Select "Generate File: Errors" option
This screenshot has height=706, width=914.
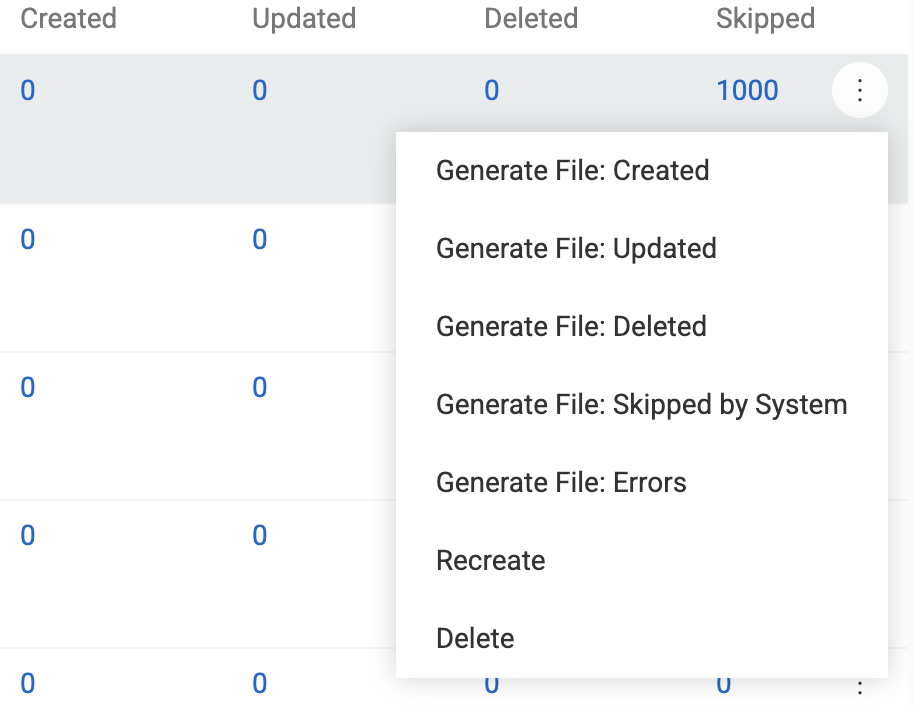click(561, 482)
